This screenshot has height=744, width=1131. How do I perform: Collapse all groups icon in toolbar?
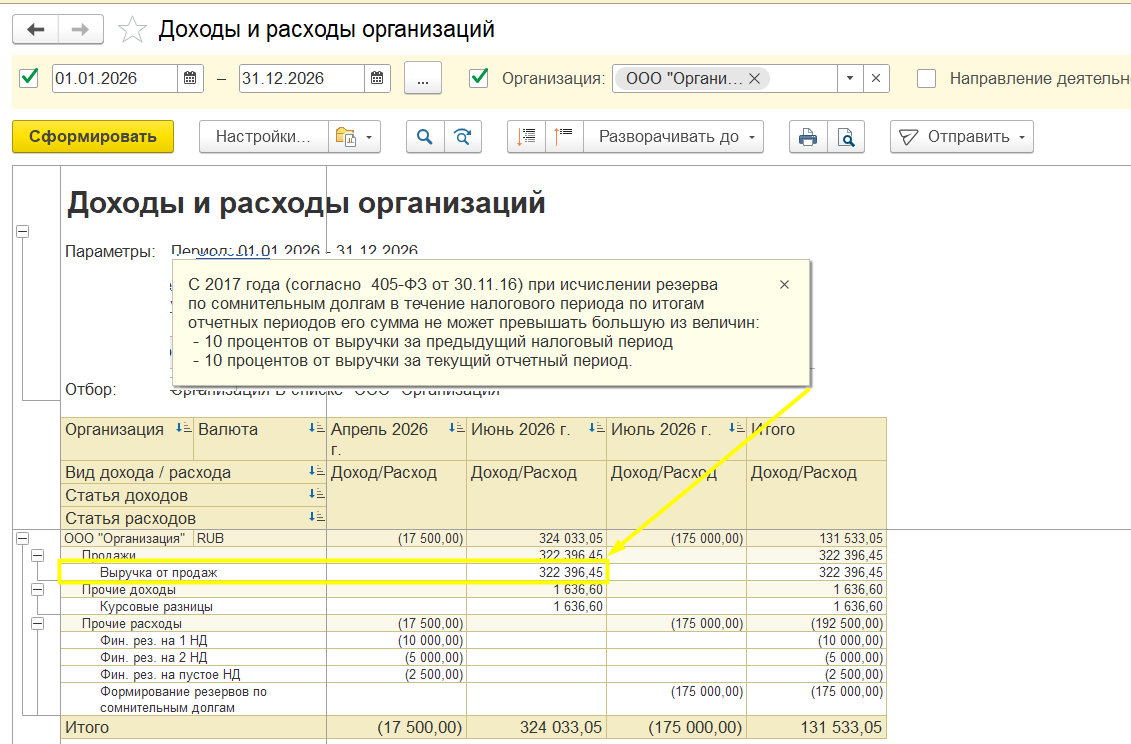tap(563, 136)
